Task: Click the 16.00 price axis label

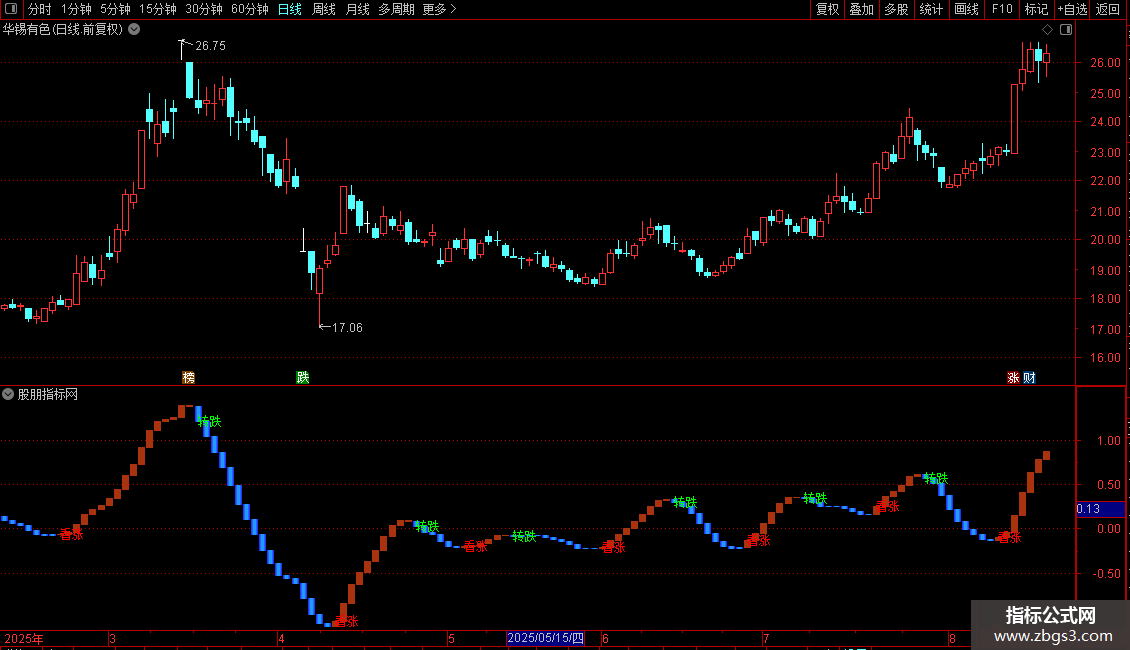Action: click(x=1105, y=357)
